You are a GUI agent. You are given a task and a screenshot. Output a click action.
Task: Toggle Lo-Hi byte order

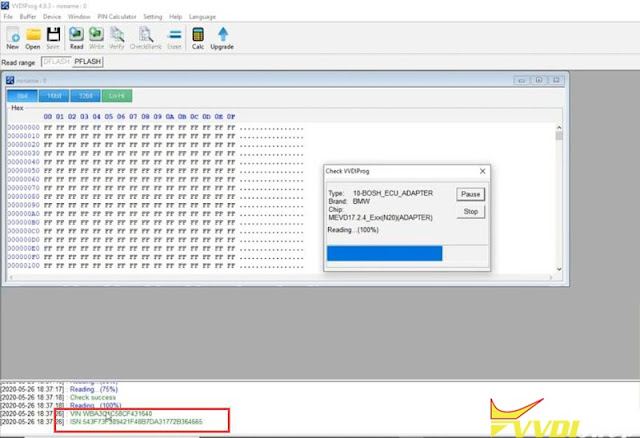coord(117,96)
